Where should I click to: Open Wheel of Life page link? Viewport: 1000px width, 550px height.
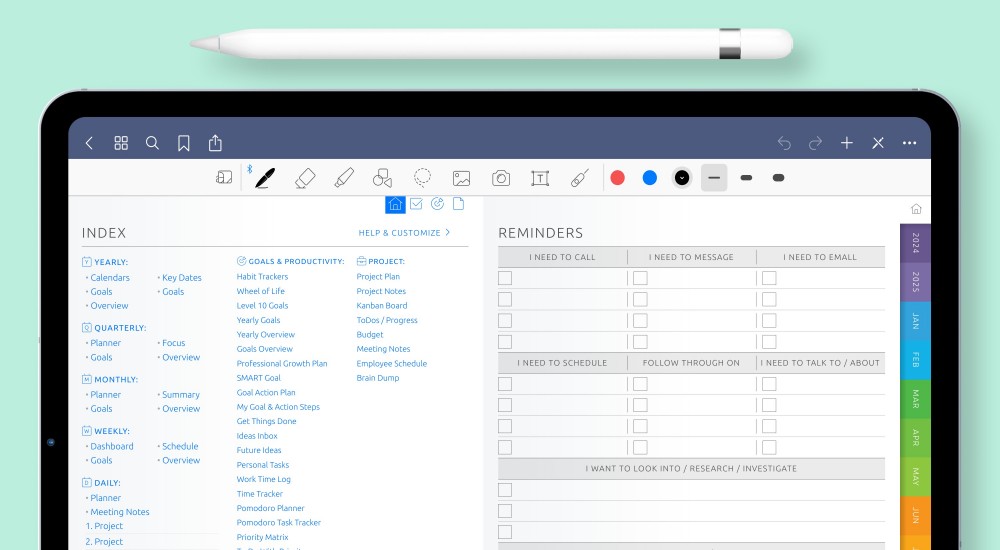pyautogui.click(x=260, y=291)
